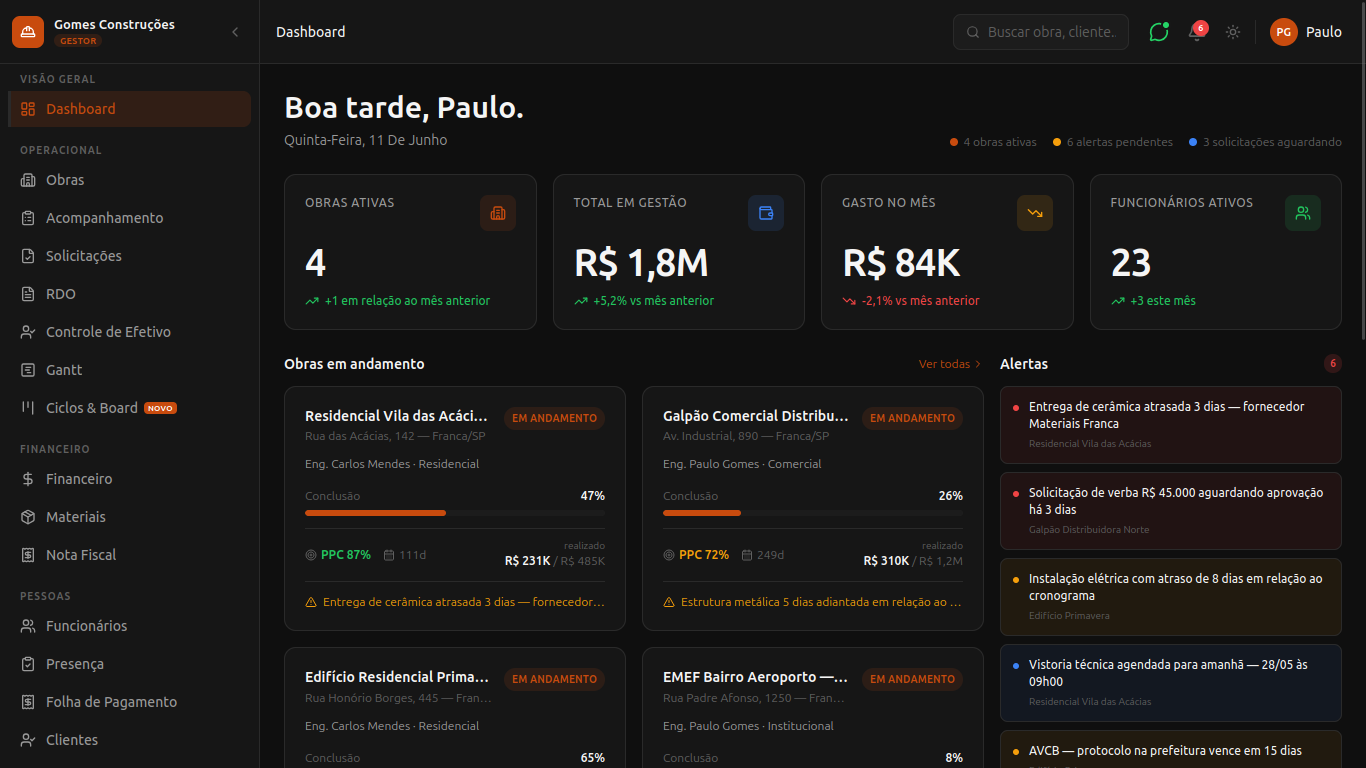The image size is (1366, 768).
Task: Click the 6 alertas pendentes indicator
Action: [x=1113, y=142]
